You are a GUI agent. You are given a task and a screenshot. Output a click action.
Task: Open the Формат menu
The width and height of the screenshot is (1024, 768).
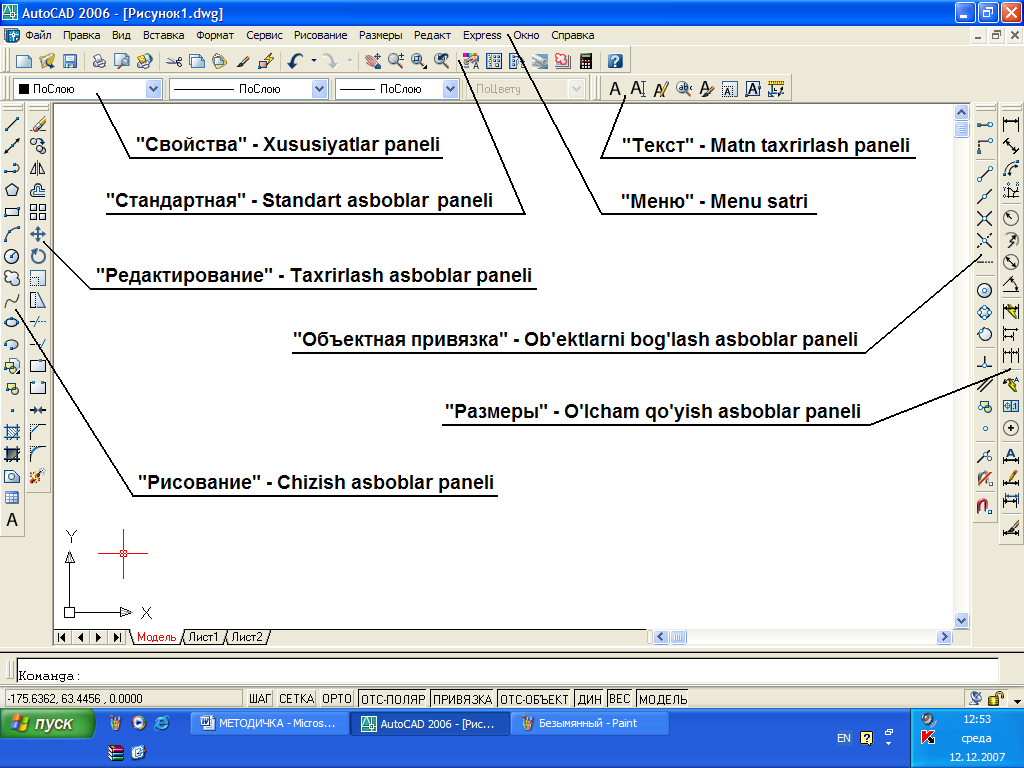click(x=215, y=35)
